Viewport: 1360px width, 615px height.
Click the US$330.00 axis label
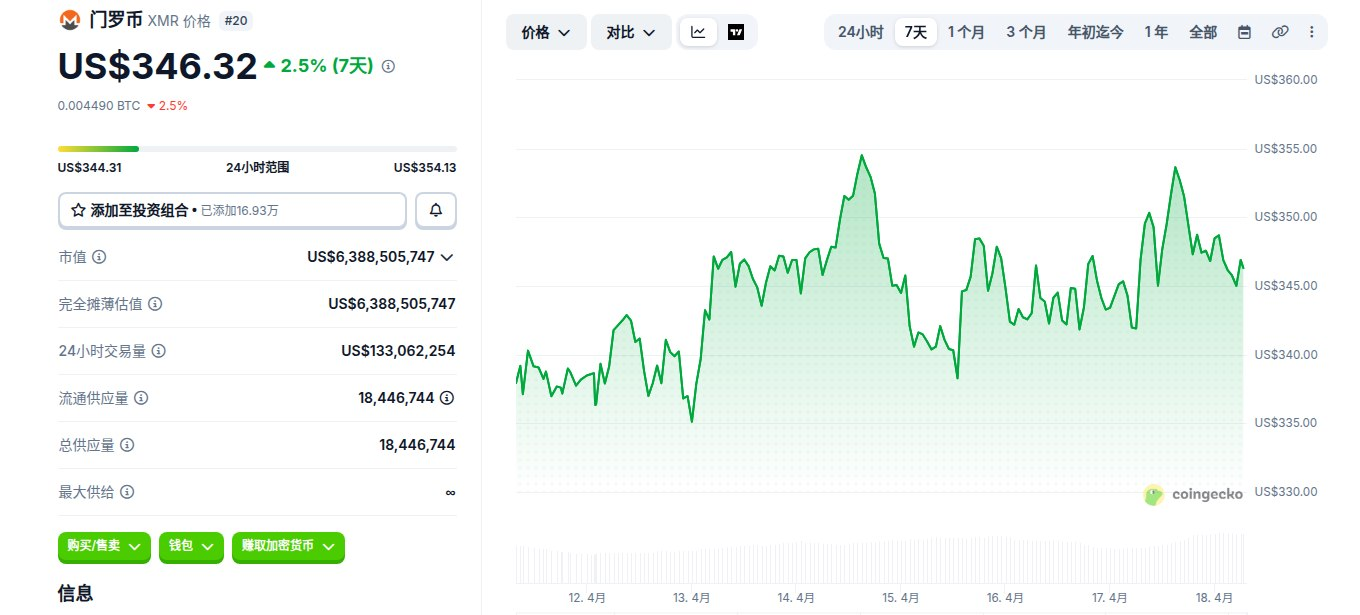(1286, 492)
